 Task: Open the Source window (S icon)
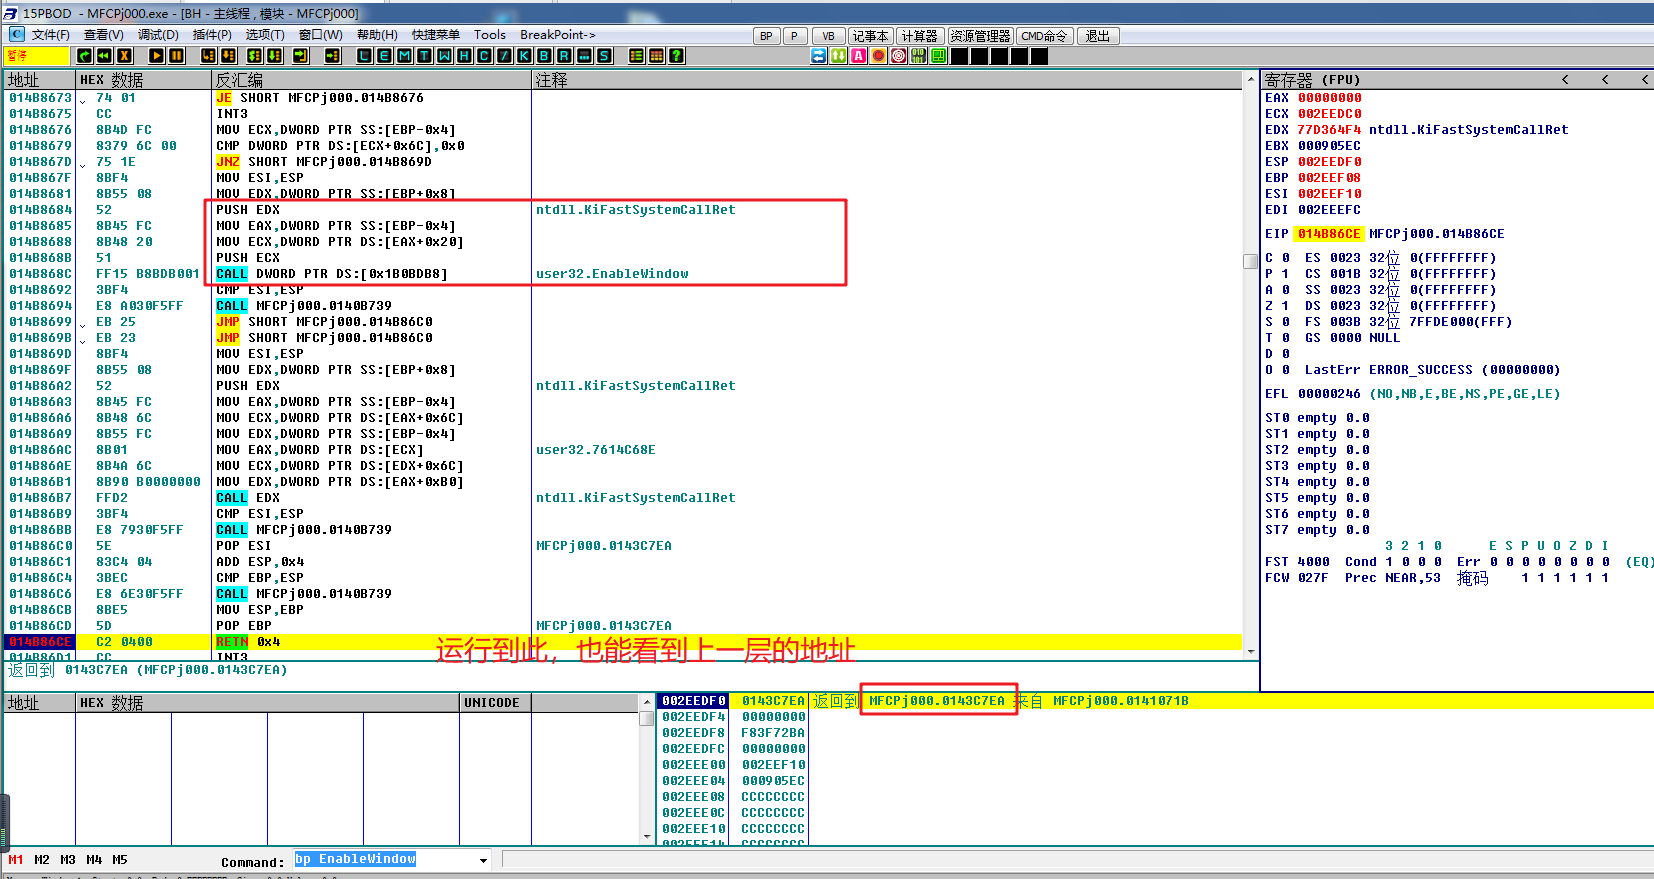(x=605, y=56)
